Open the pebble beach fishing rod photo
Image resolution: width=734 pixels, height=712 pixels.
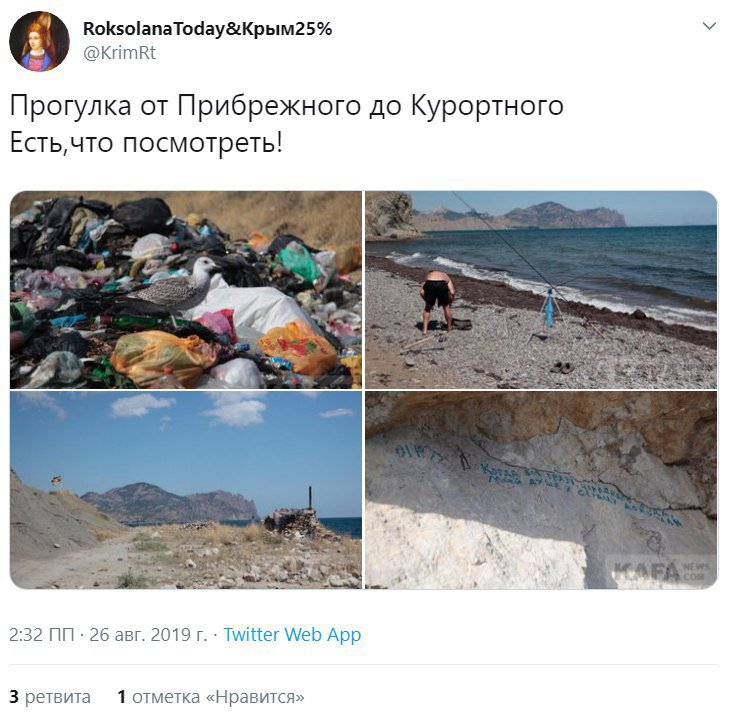point(541,290)
